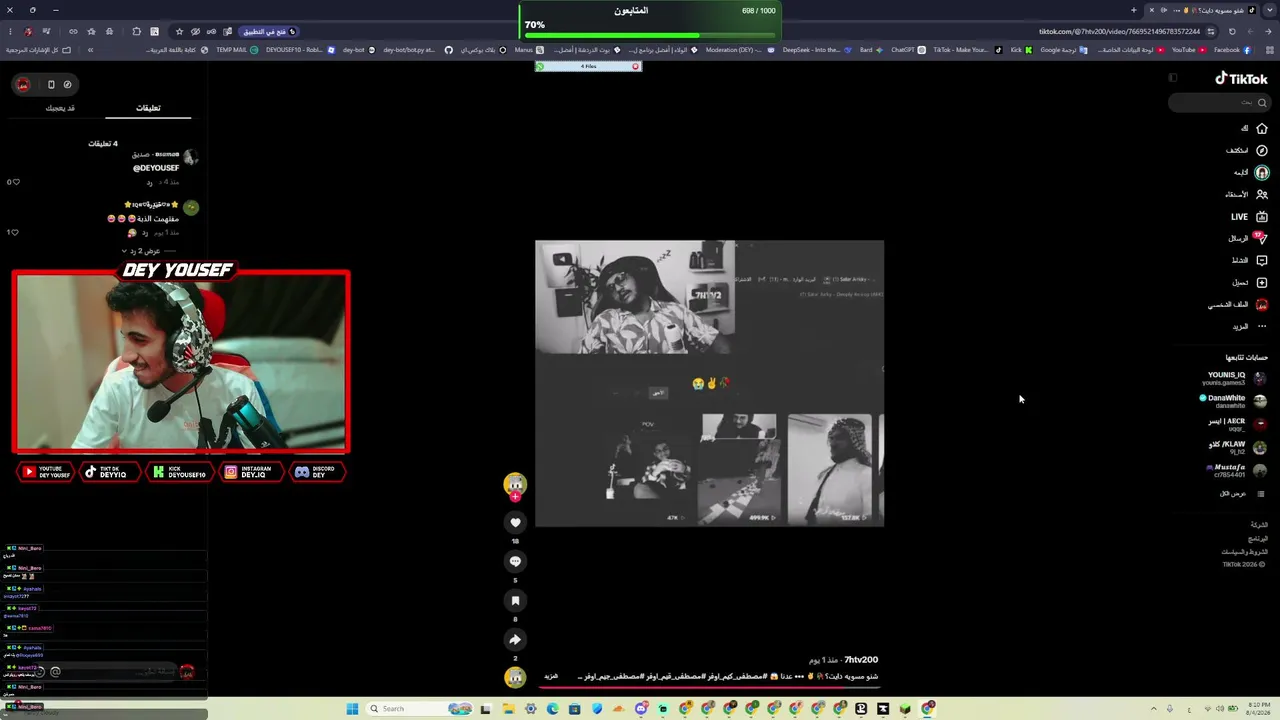
Task: Open the first commenter's avatar
Action: click(x=190, y=157)
